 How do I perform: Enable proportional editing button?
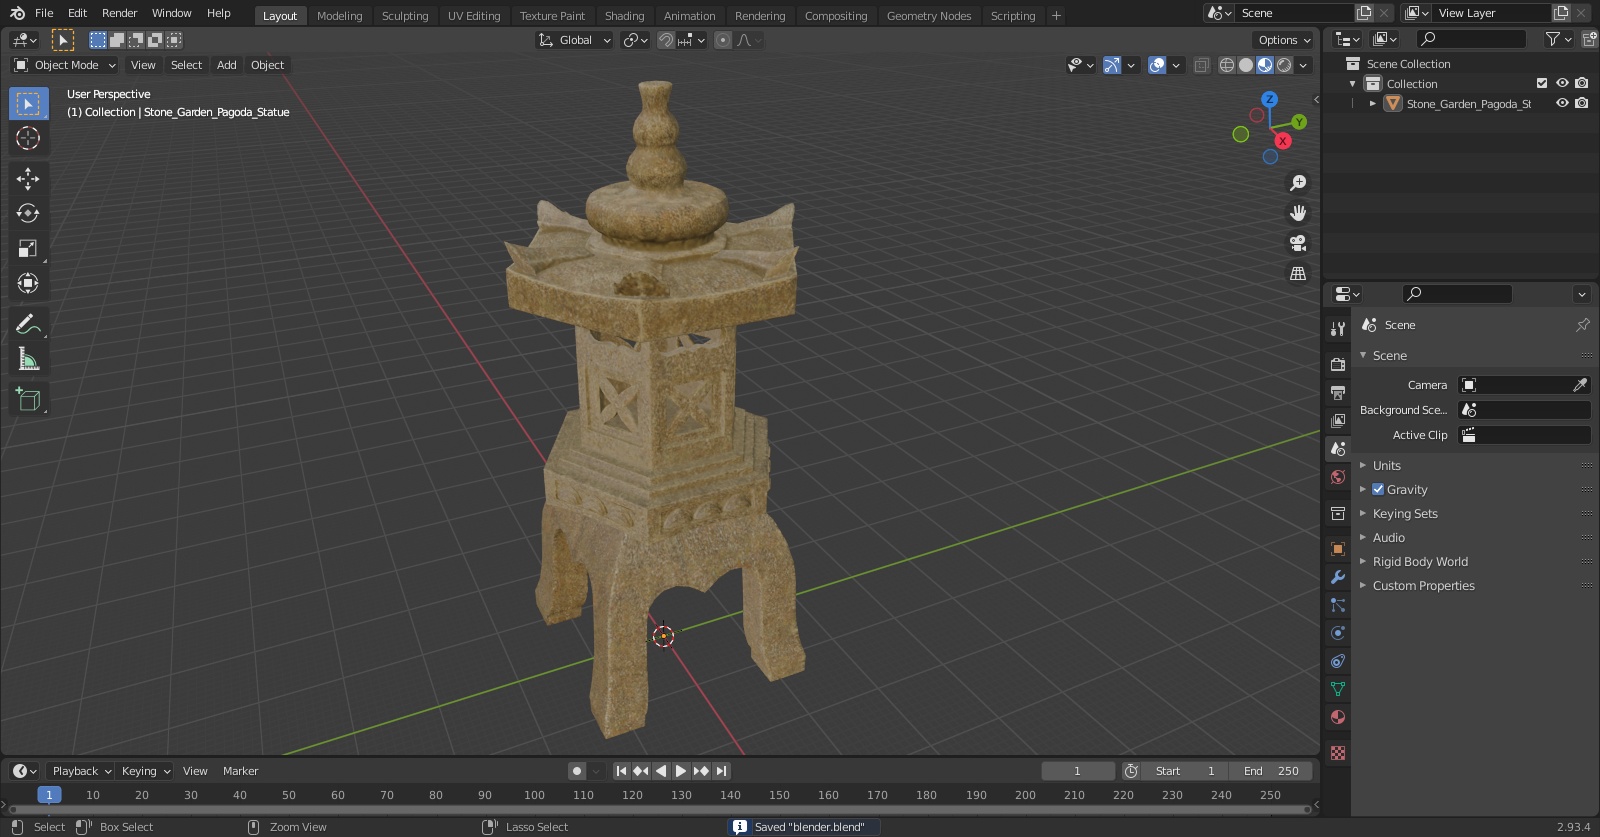click(723, 40)
